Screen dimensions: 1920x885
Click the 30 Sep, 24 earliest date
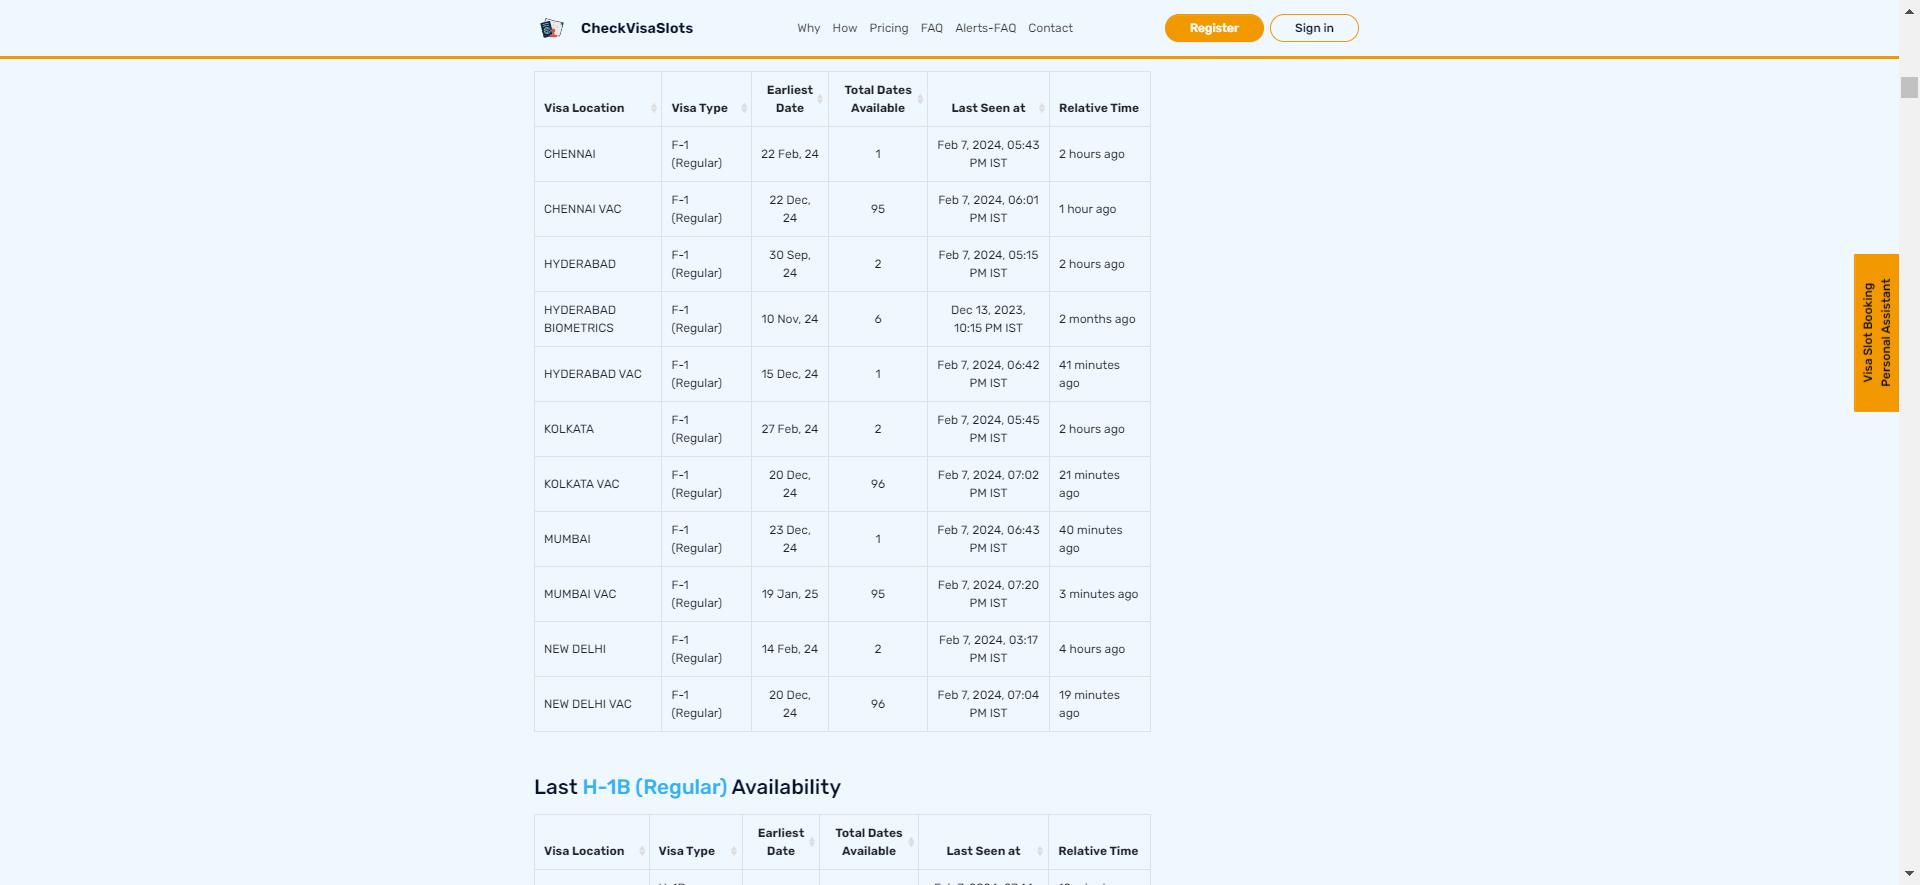790,264
